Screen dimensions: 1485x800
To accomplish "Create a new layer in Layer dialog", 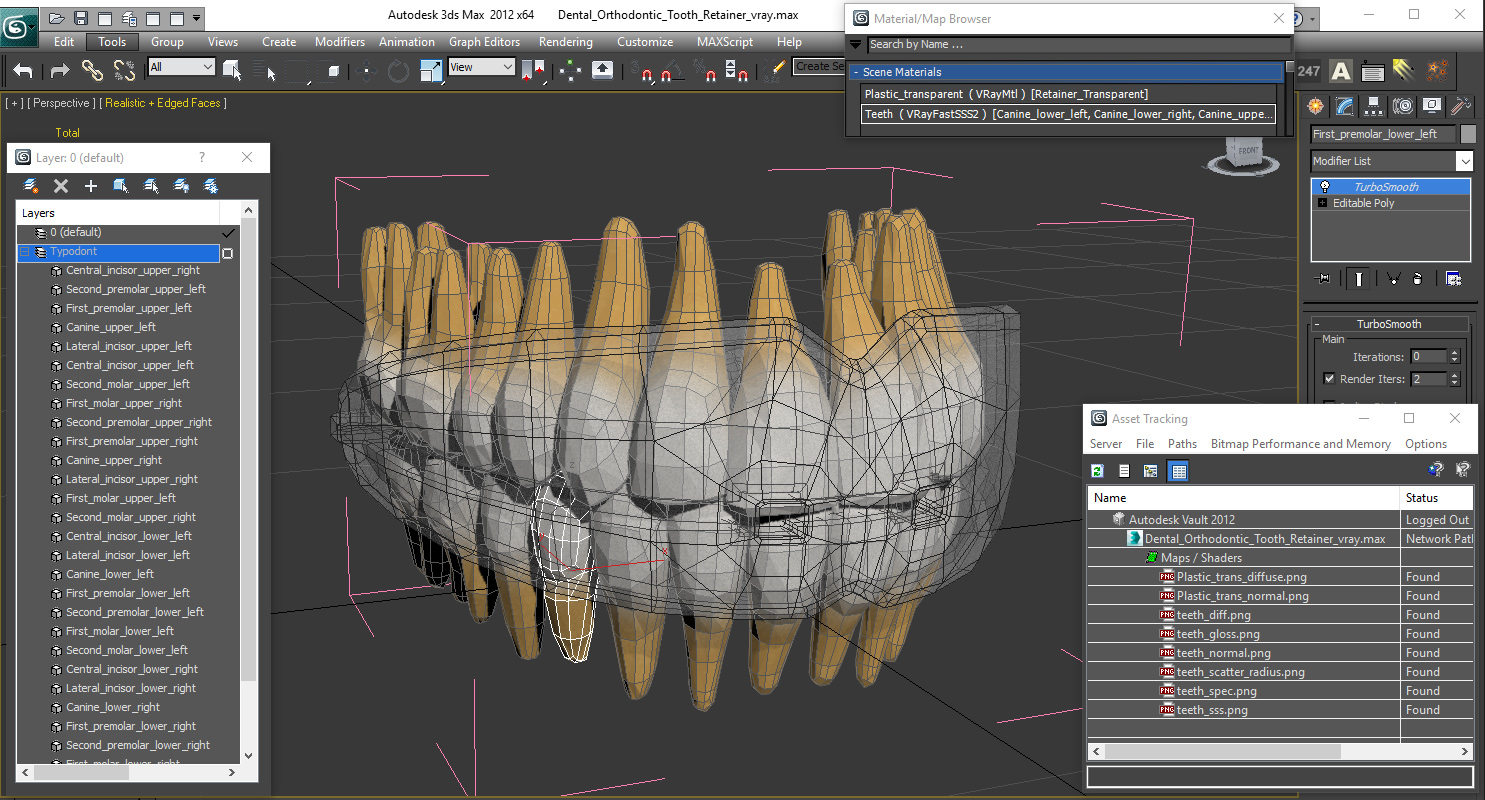I will pyautogui.click(x=31, y=186).
